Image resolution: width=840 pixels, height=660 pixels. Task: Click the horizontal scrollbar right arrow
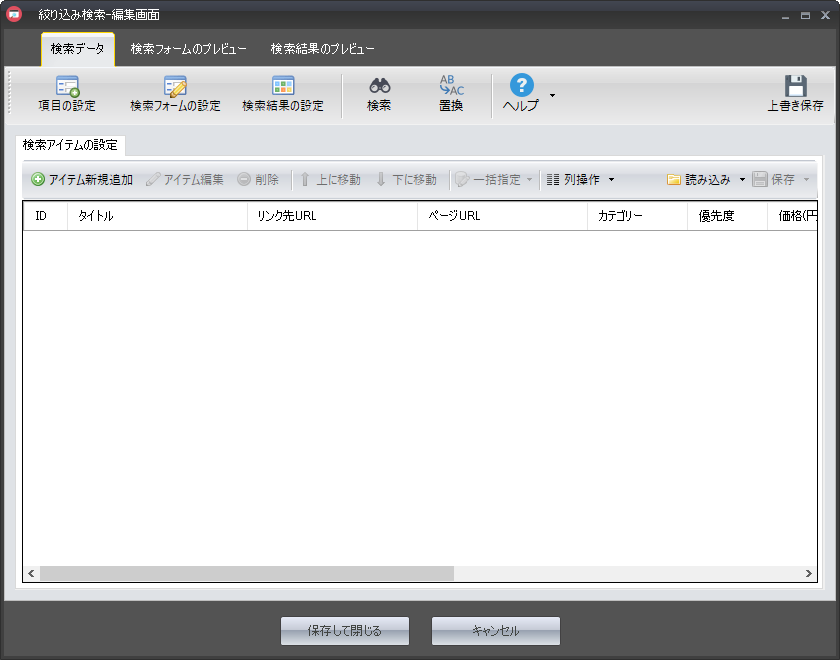tap(809, 574)
